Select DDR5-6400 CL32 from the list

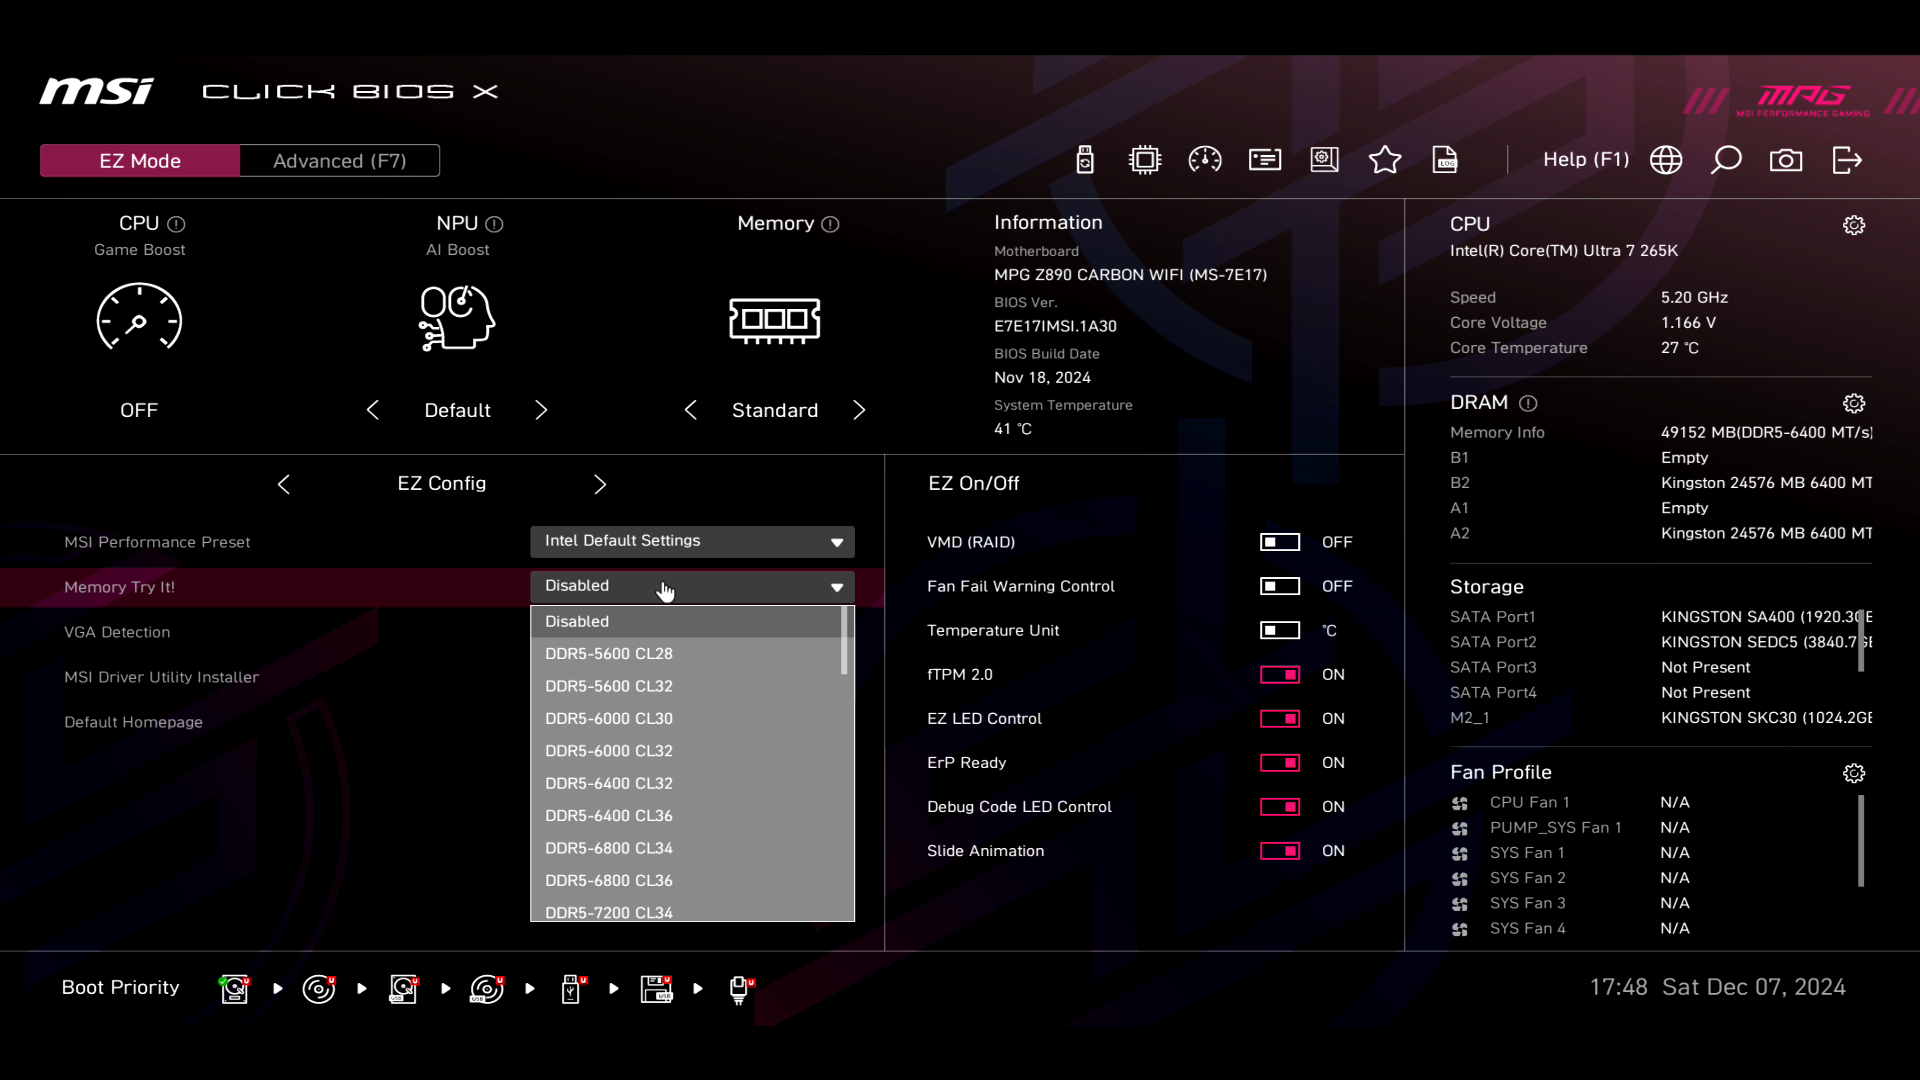[x=609, y=783]
